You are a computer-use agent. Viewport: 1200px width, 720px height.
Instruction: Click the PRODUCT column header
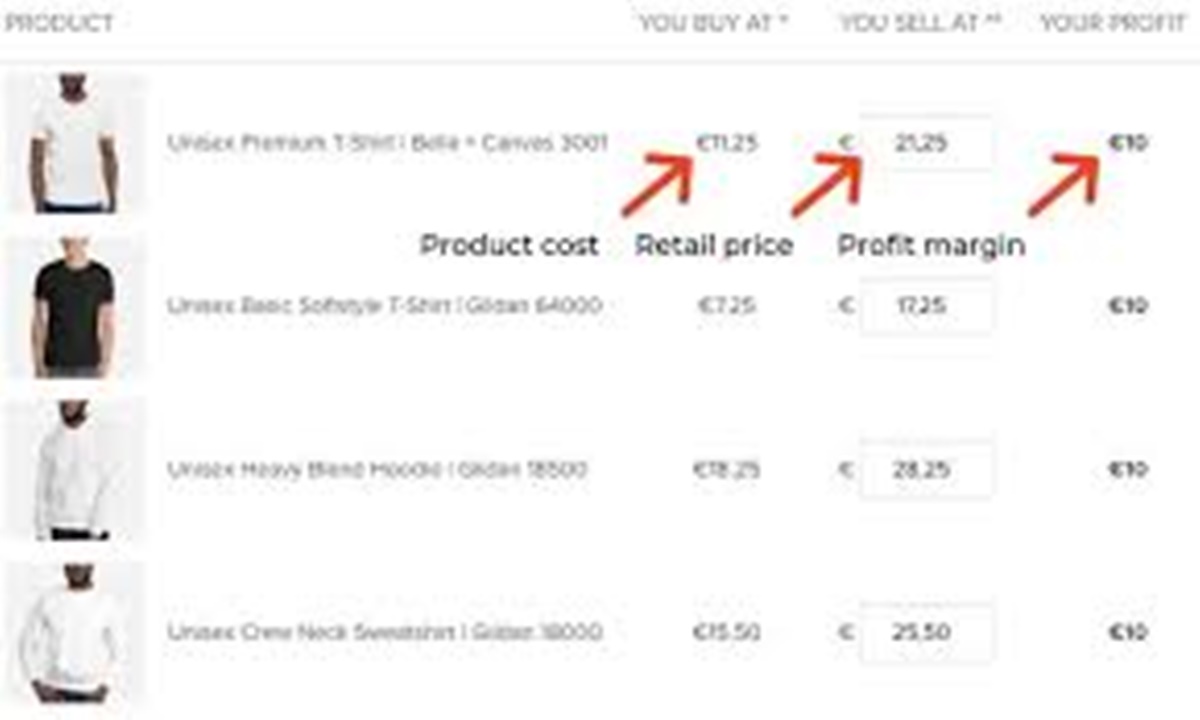point(59,23)
